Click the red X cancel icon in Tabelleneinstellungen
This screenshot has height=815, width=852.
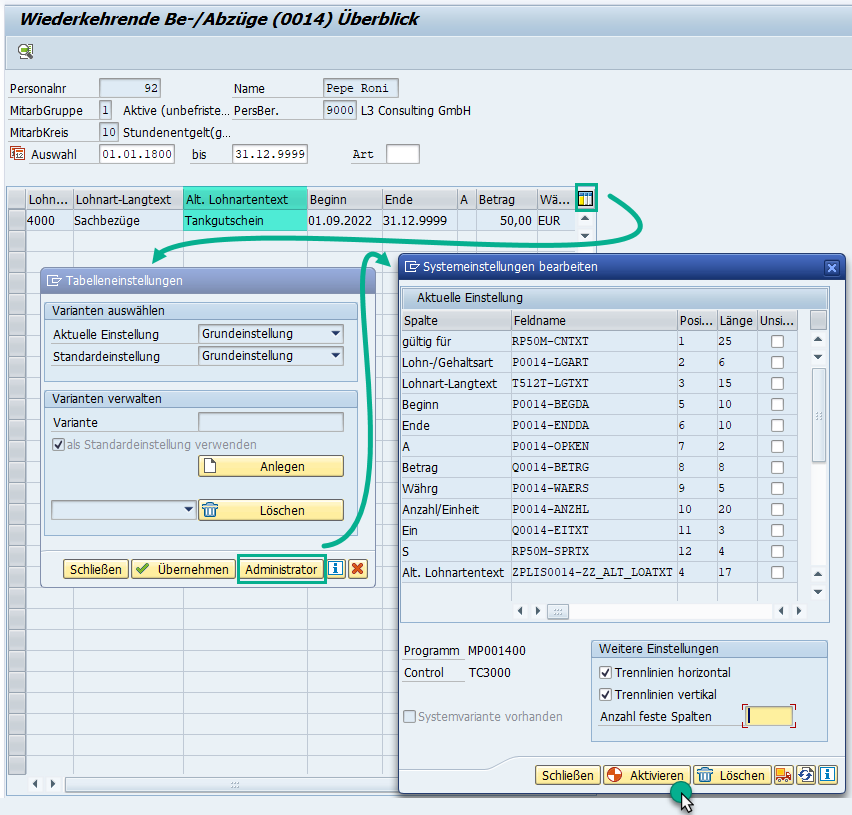click(x=358, y=569)
